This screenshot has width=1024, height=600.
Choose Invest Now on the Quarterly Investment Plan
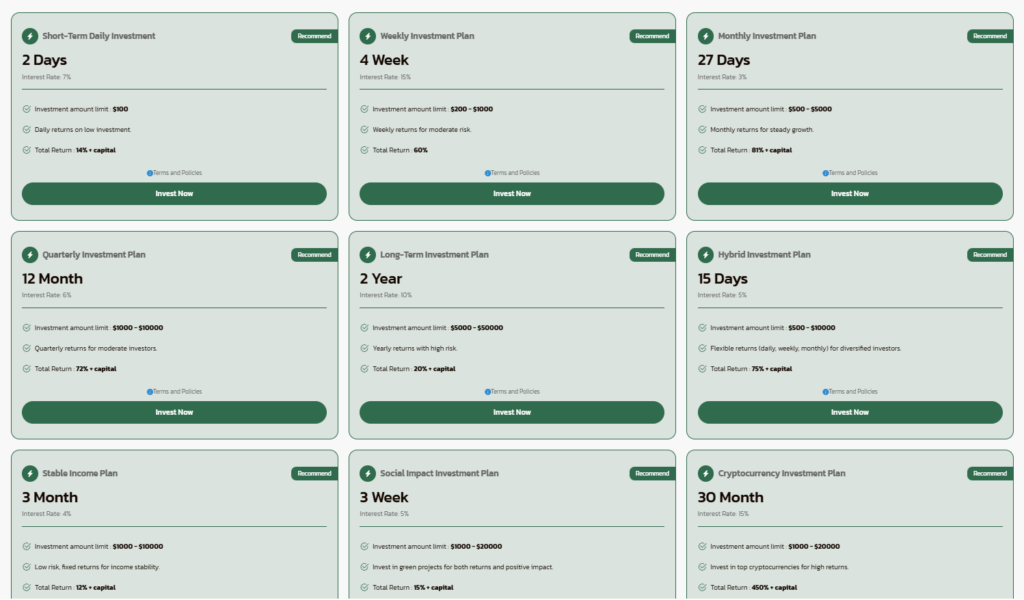point(174,412)
